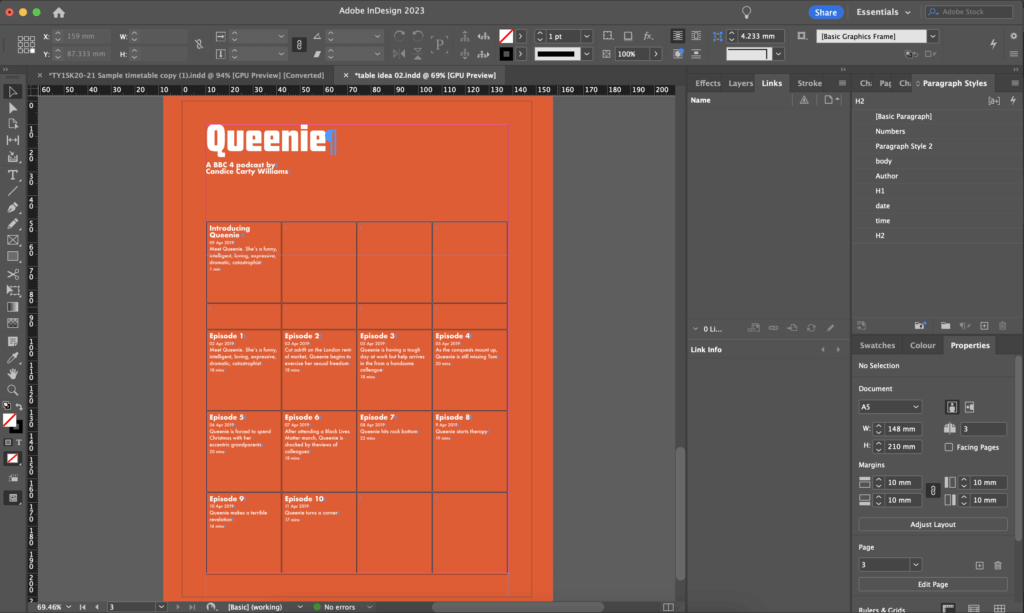
Task: Toggle constrain proportions for scaling link
Action: (299, 44)
